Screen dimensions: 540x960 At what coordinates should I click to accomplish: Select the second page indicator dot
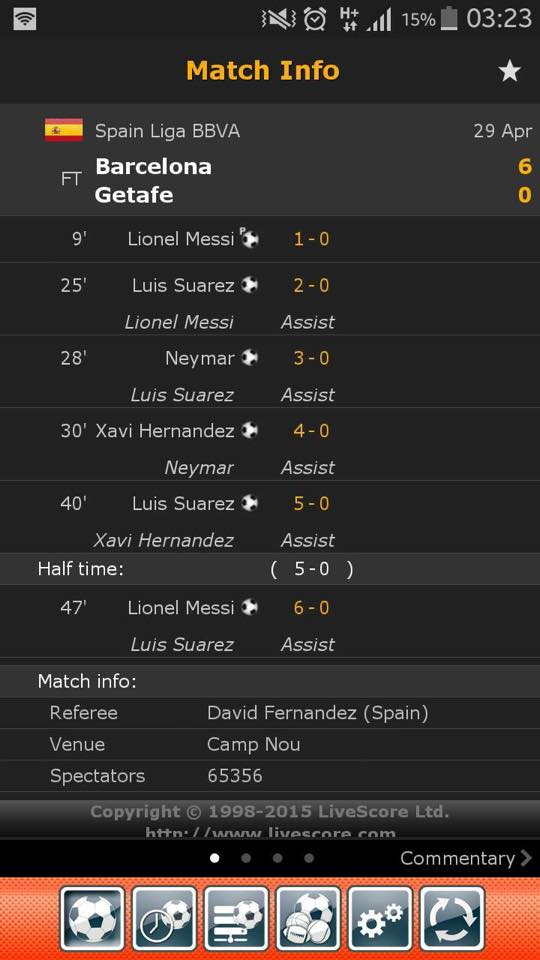coord(246,858)
